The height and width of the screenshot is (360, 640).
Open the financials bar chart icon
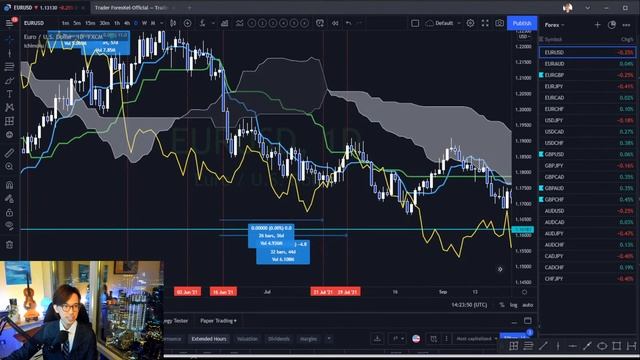[x=224, y=23]
